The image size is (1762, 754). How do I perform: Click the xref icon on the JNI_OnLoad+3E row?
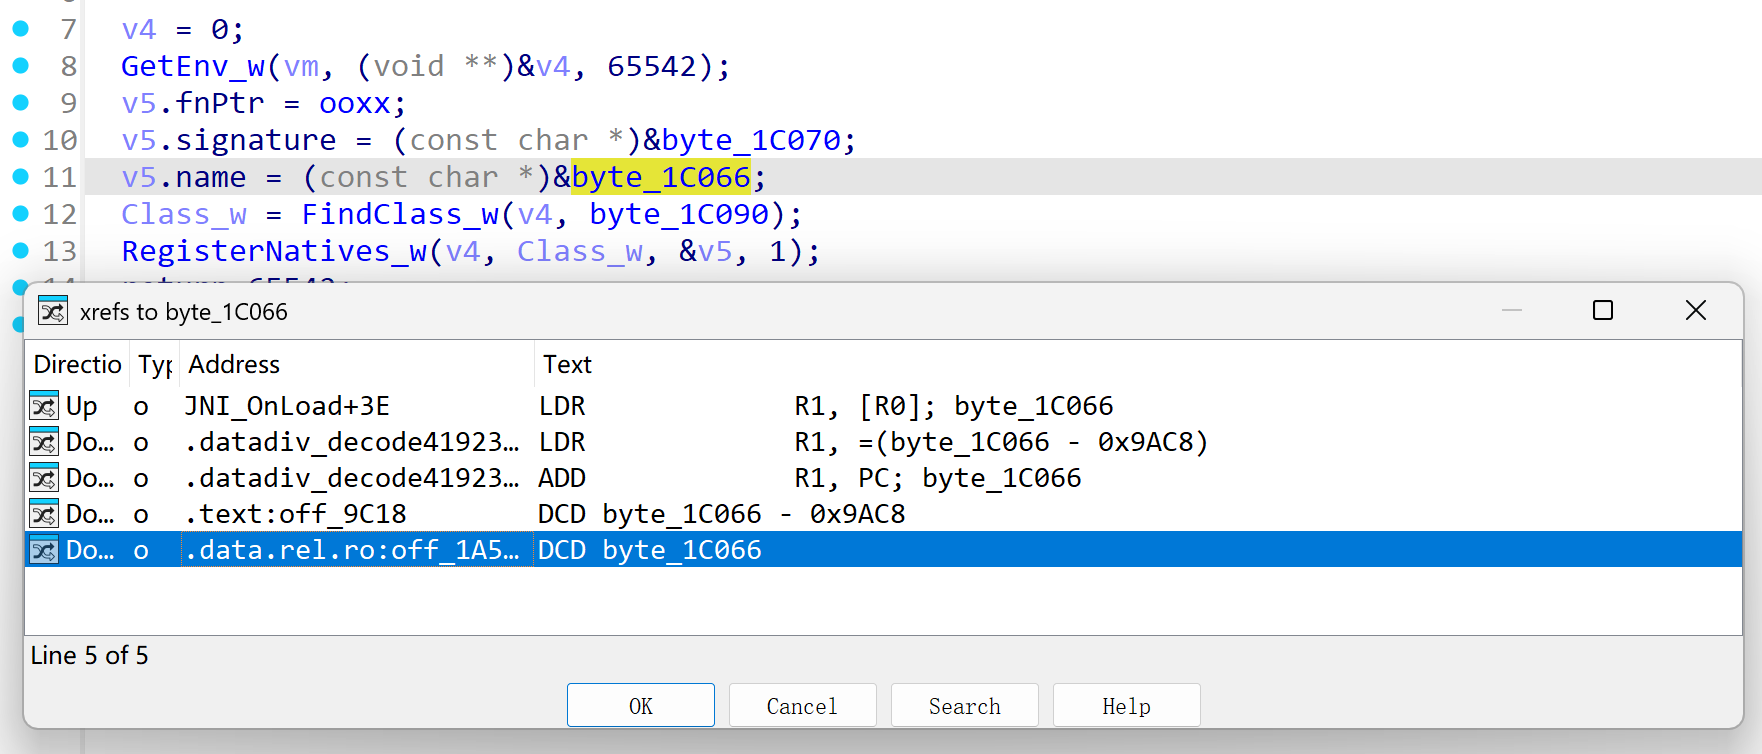click(44, 406)
